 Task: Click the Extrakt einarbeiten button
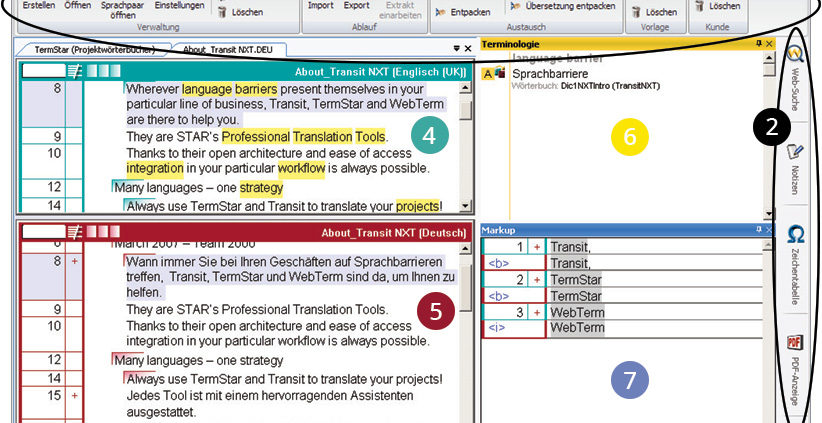(400, 9)
